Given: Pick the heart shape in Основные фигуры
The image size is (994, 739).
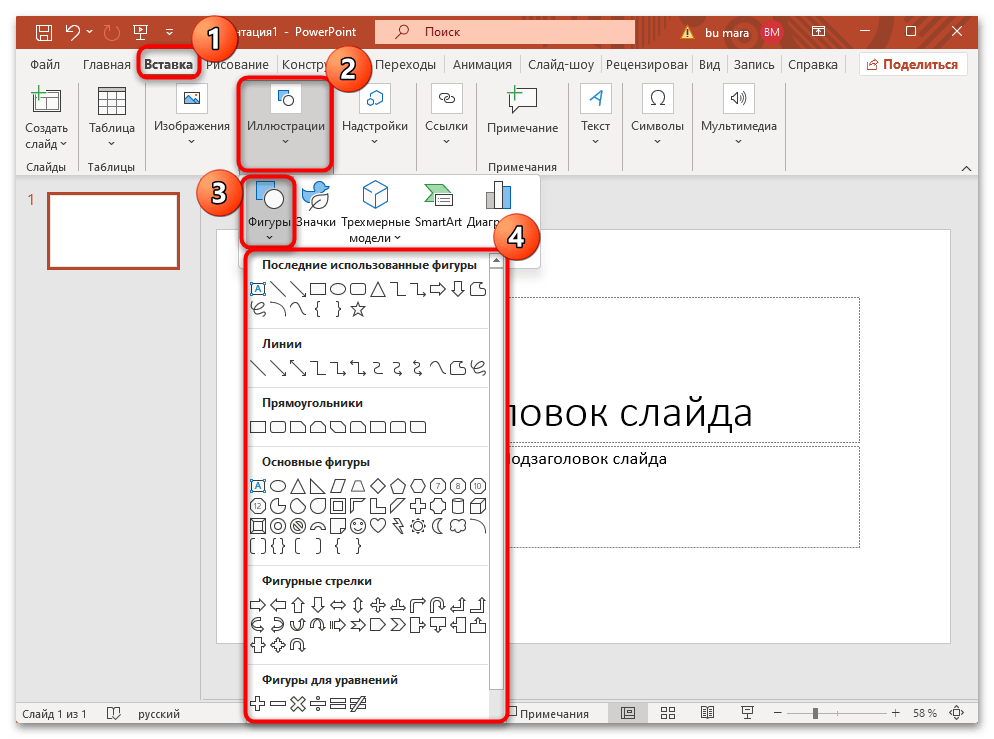Looking at the screenshot, I should 378,525.
